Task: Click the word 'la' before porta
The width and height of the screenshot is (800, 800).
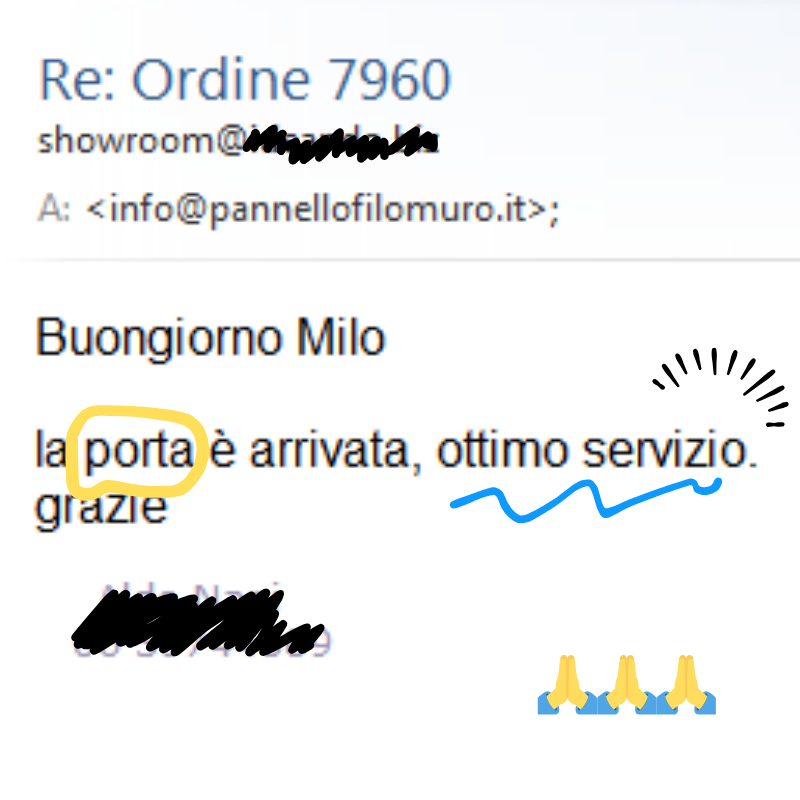Action: pyautogui.click(x=50, y=449)
